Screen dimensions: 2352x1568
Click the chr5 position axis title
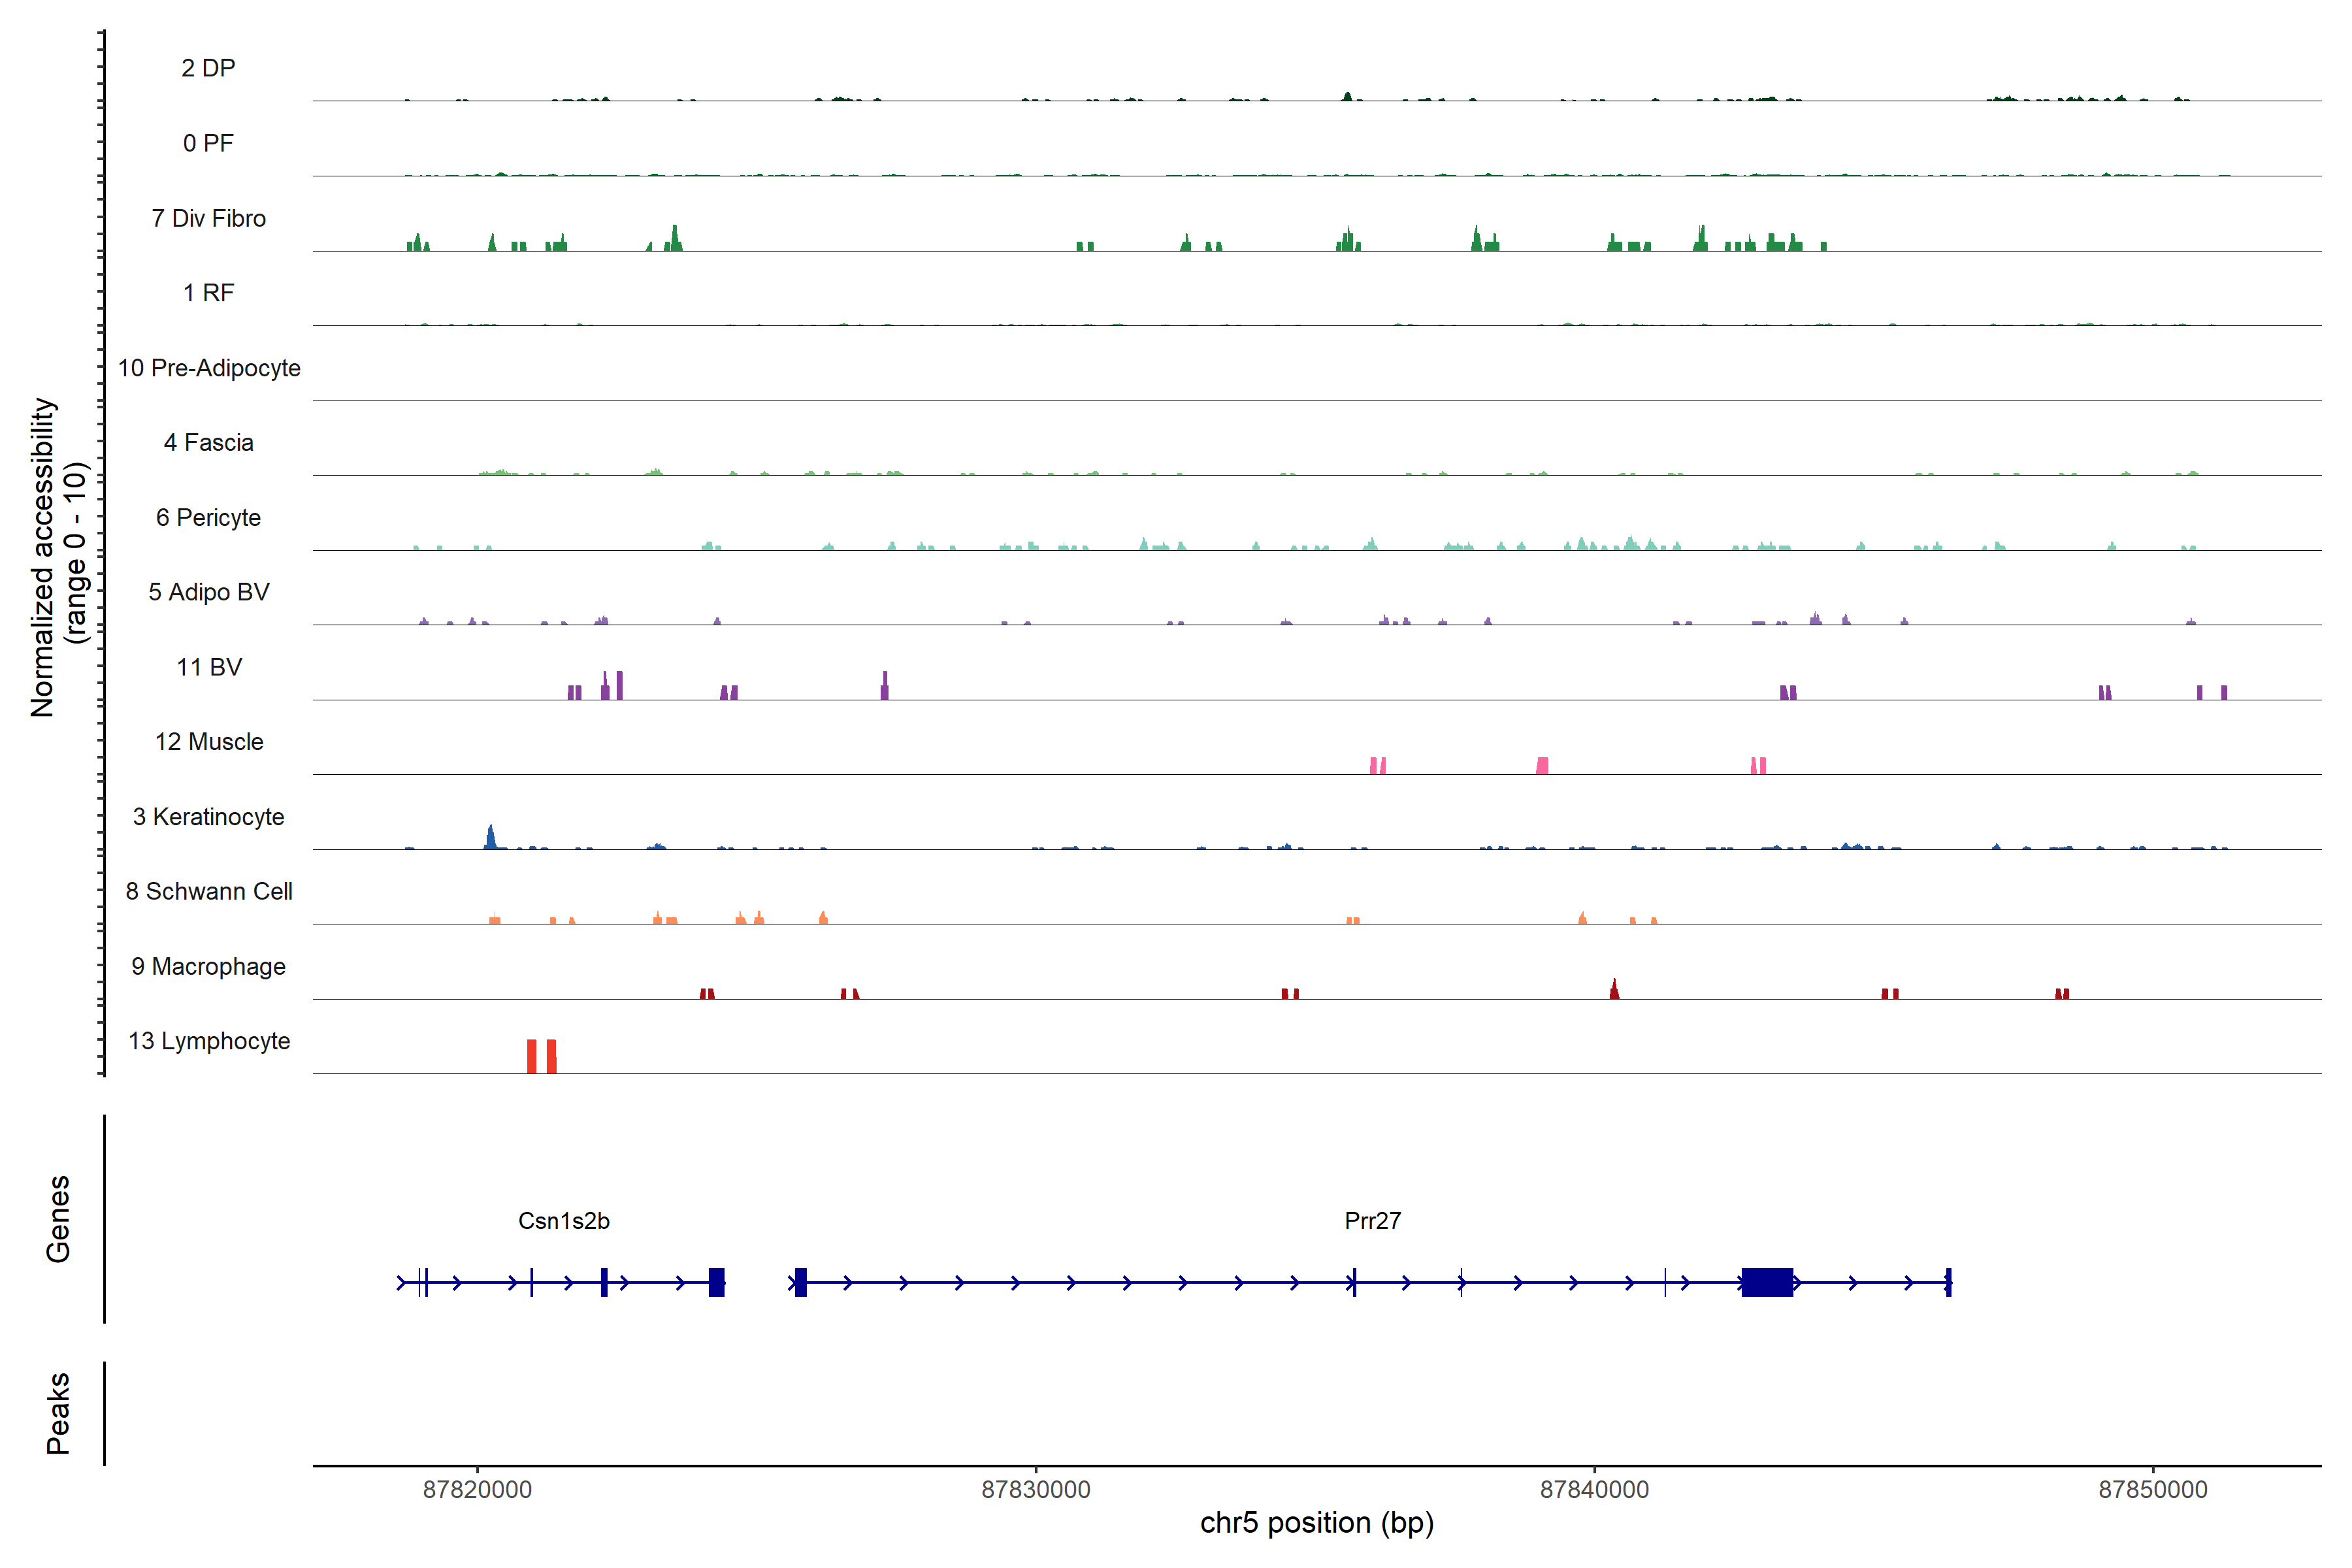pyautogui.click(x=1316, y=1523)
